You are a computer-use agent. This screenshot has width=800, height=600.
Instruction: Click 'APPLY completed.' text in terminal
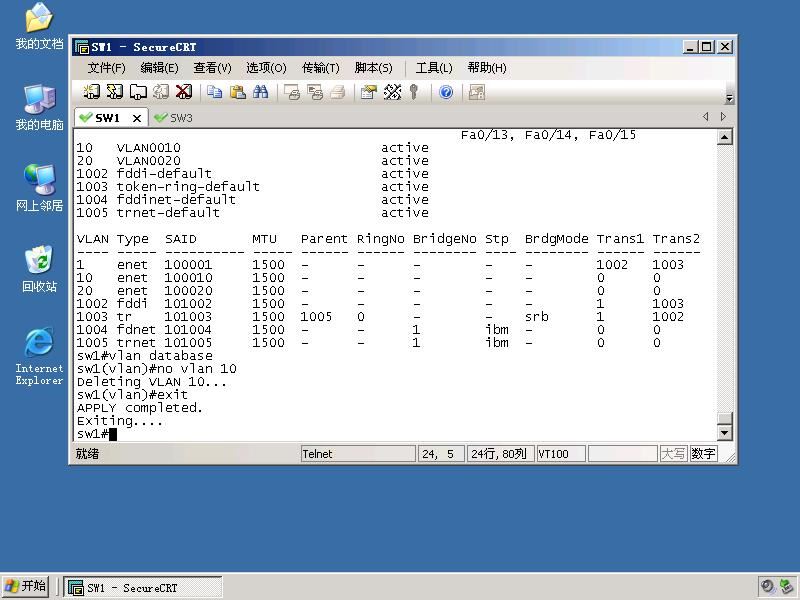(x=139, y=408)
